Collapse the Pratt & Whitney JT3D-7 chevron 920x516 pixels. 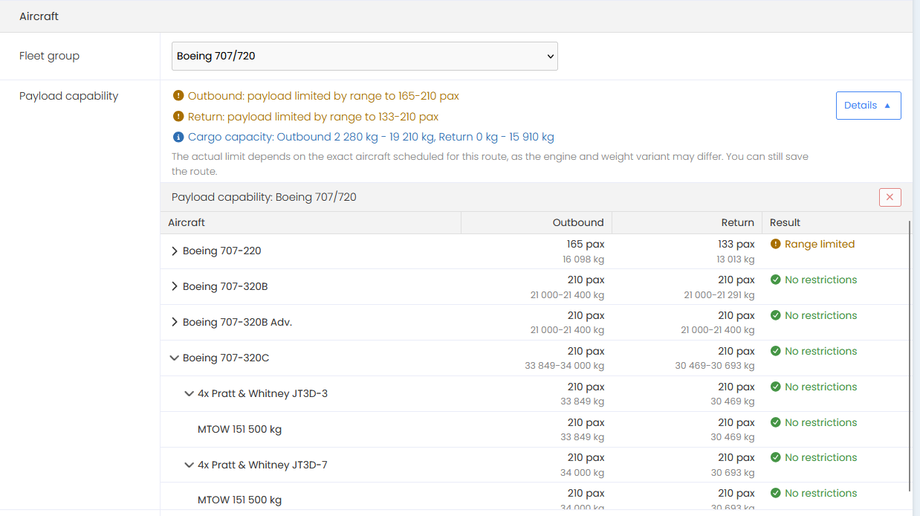[x=189, y=465]
